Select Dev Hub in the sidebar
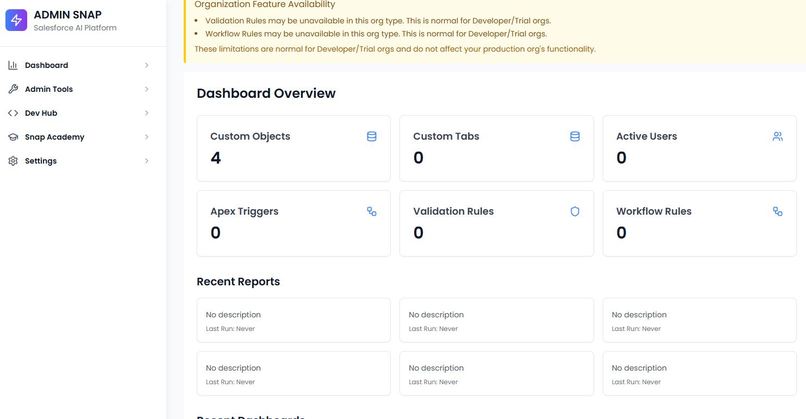Image resolution: width=806 pixels, height=419 pixels. 79,113
